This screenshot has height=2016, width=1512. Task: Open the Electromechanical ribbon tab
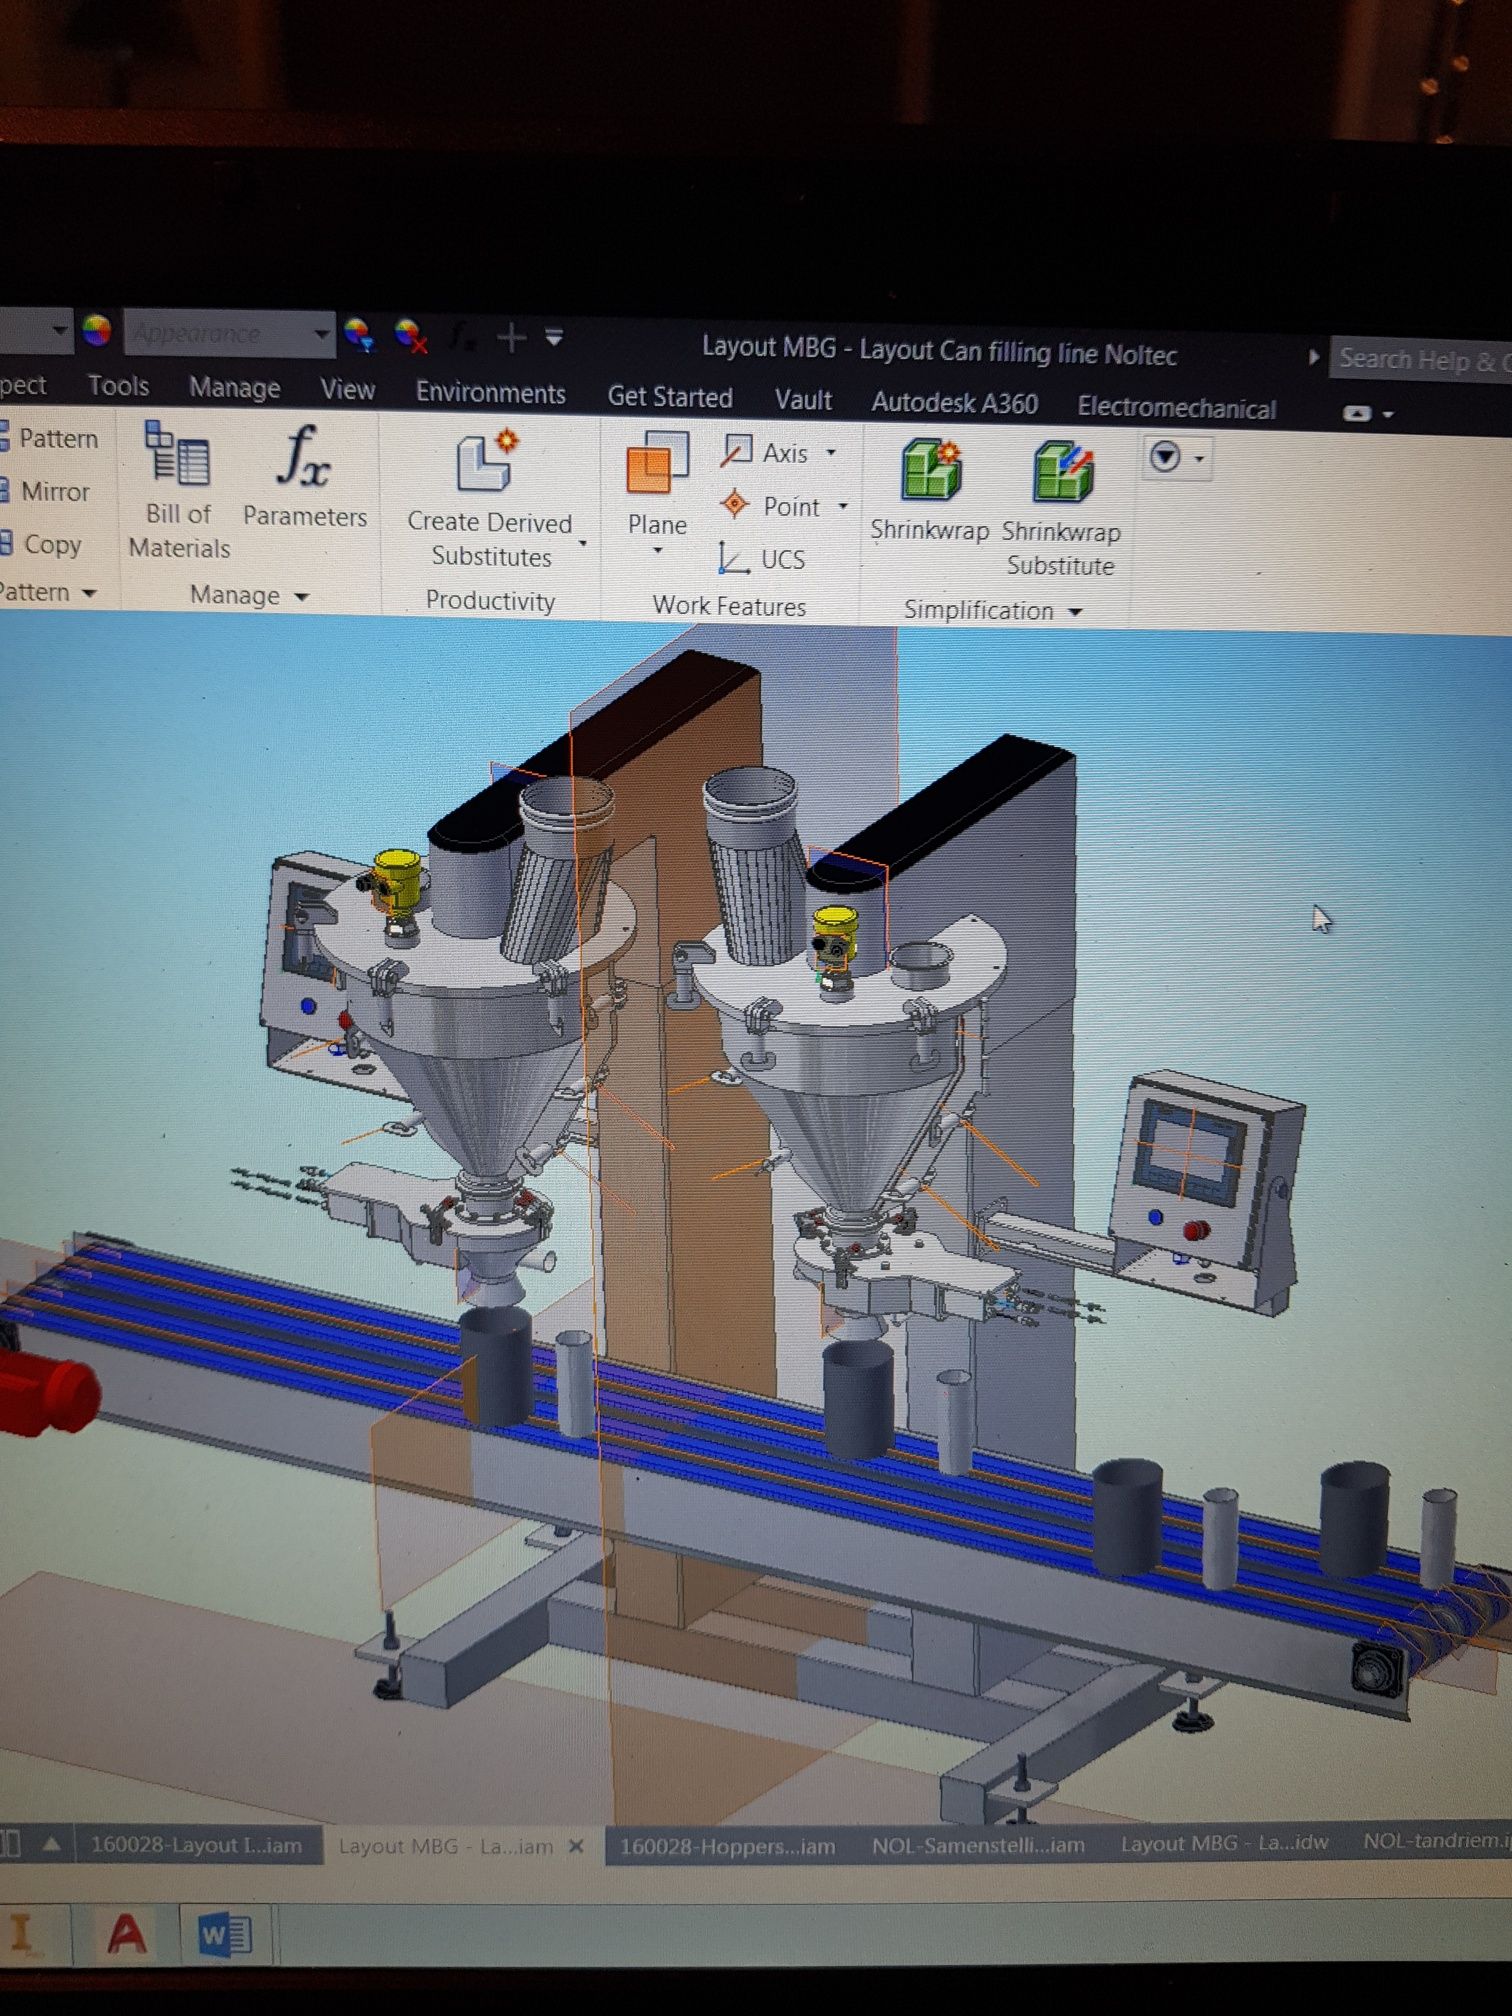(1177, 408)
